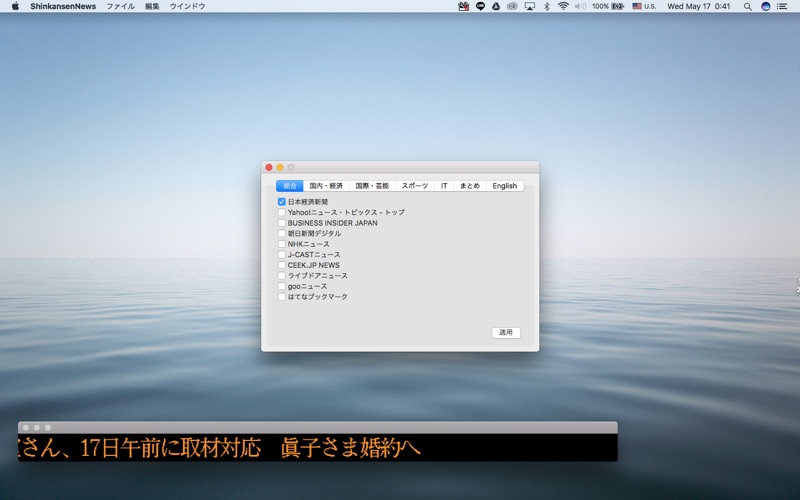Uncheck the 日本経済新聞 checkbox
The height and width of the screenshot is (500, 800).
(282, 202)
